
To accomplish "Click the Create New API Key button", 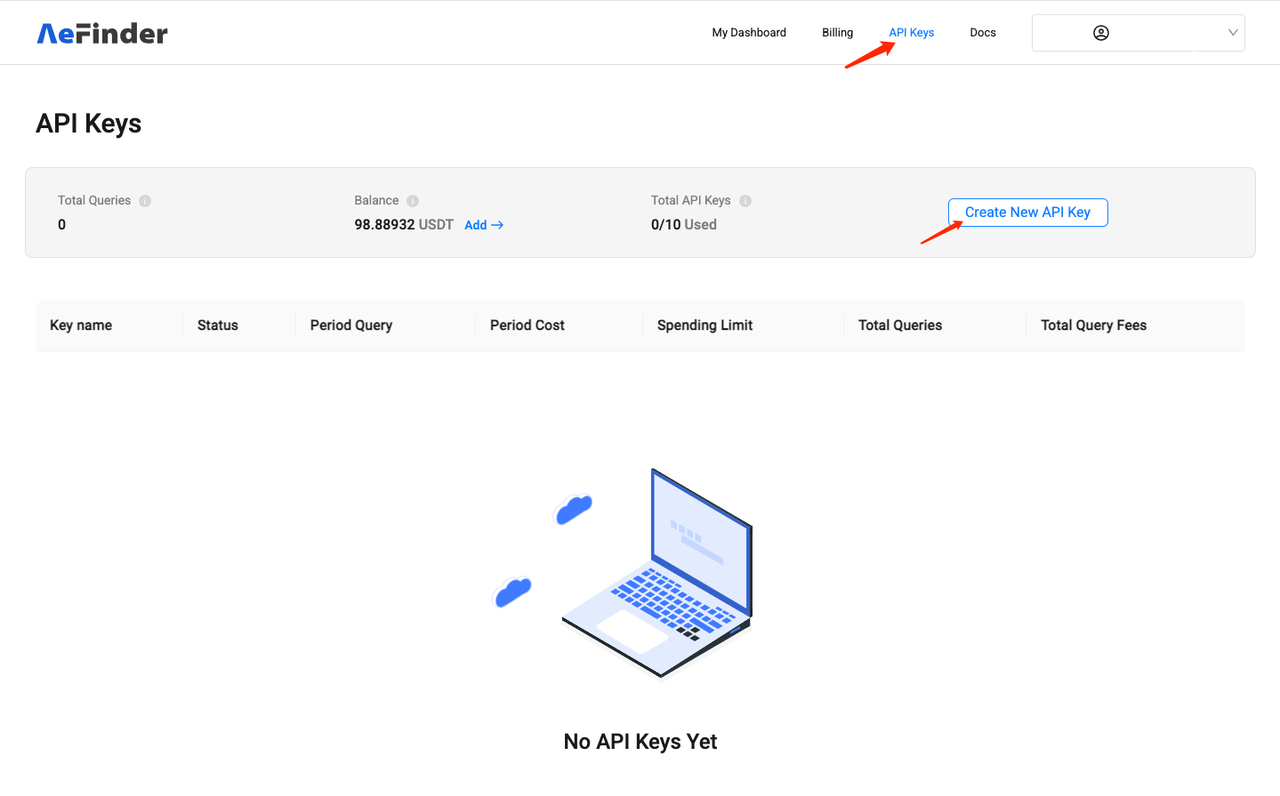I will pos(1027,212).
